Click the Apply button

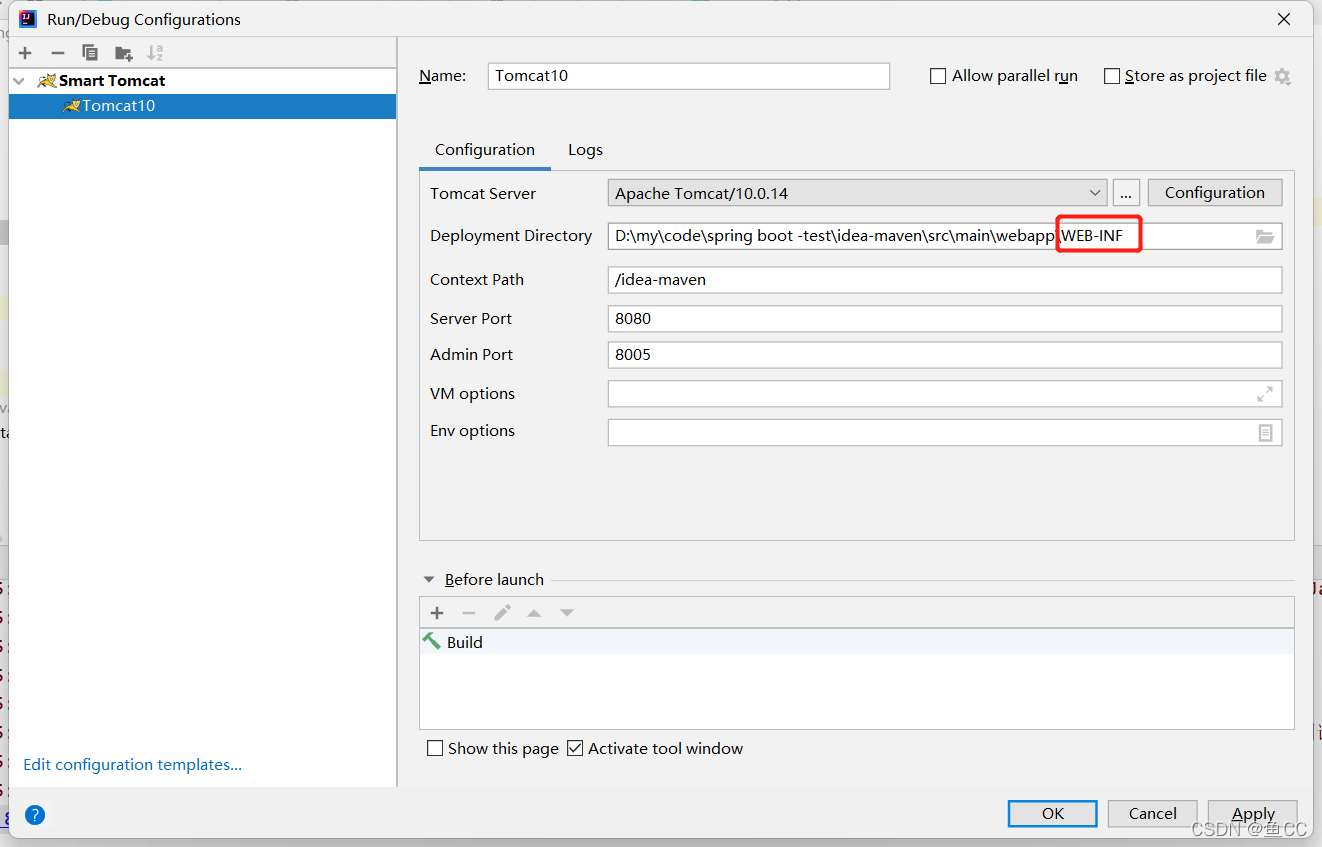click(1253, 814)
